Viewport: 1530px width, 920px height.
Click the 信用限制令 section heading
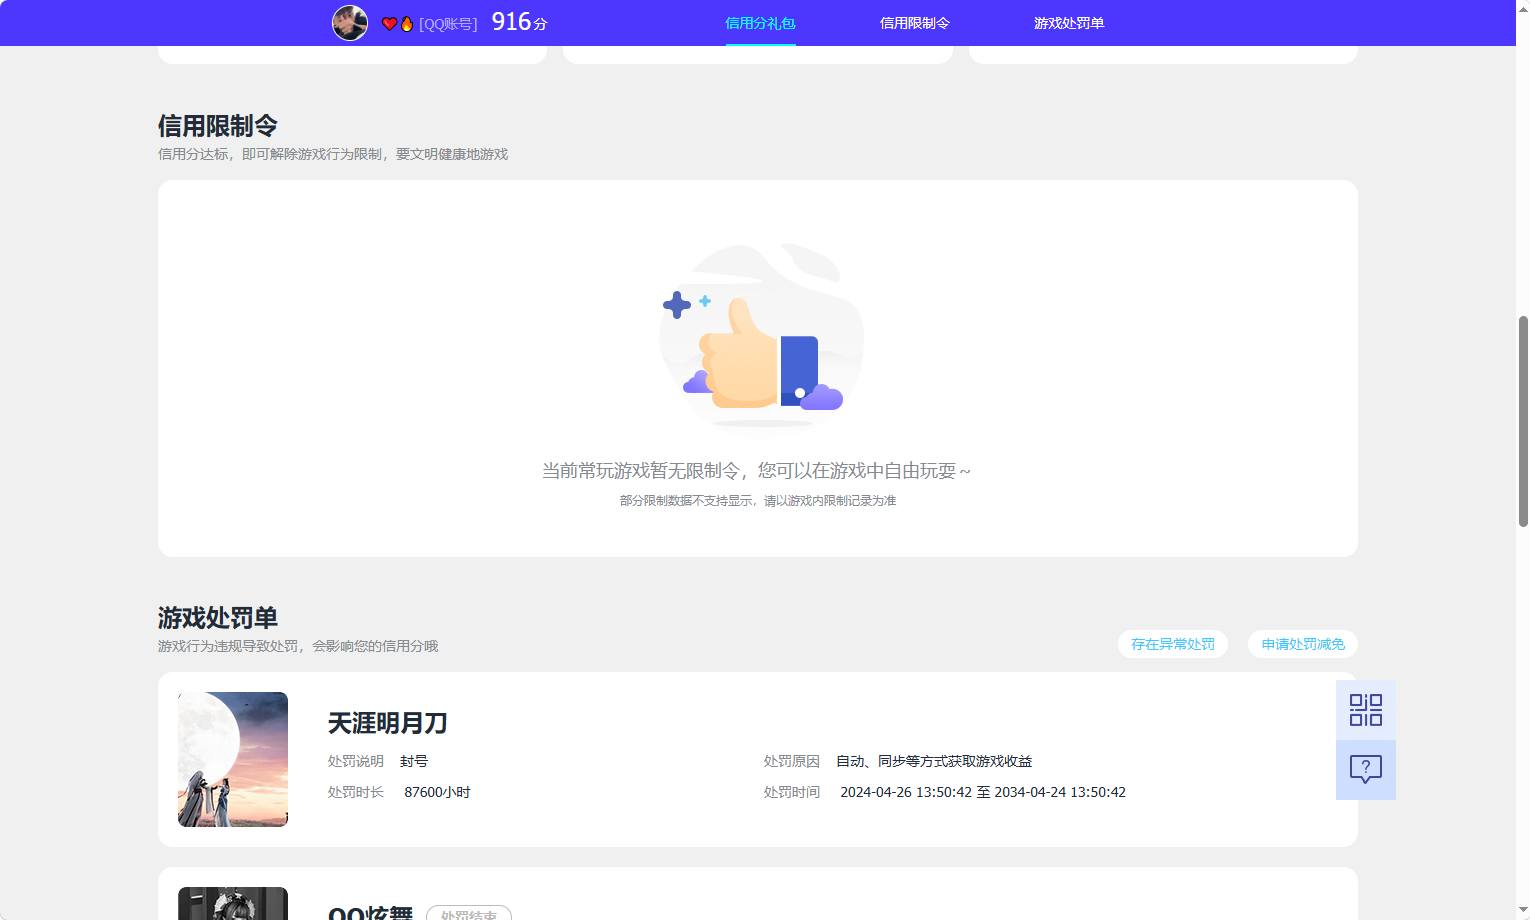tap(217, 126)
